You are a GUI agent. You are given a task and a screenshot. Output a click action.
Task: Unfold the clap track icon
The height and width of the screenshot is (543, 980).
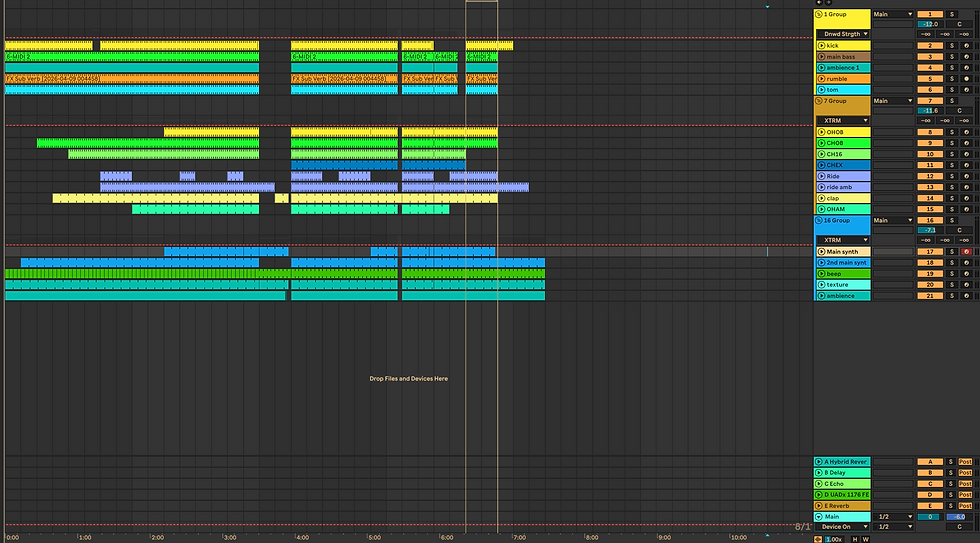[821, 198]
